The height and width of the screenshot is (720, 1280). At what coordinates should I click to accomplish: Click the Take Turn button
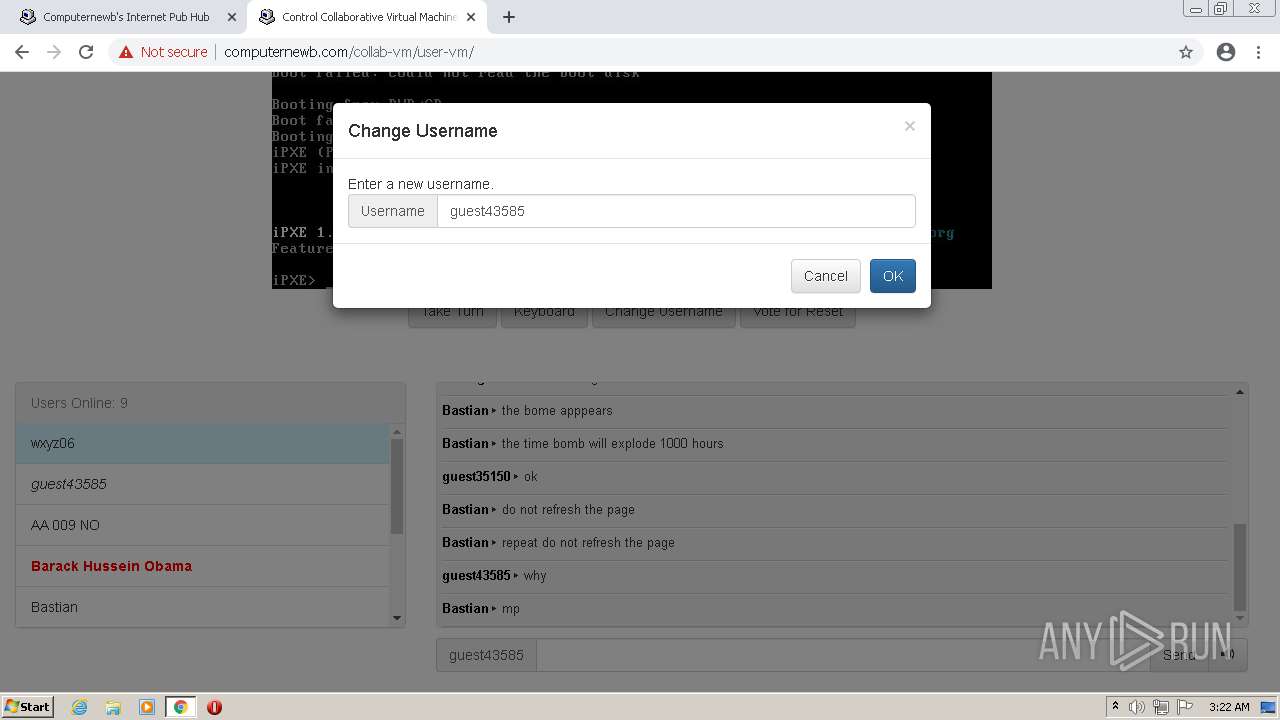click(452, 314)
